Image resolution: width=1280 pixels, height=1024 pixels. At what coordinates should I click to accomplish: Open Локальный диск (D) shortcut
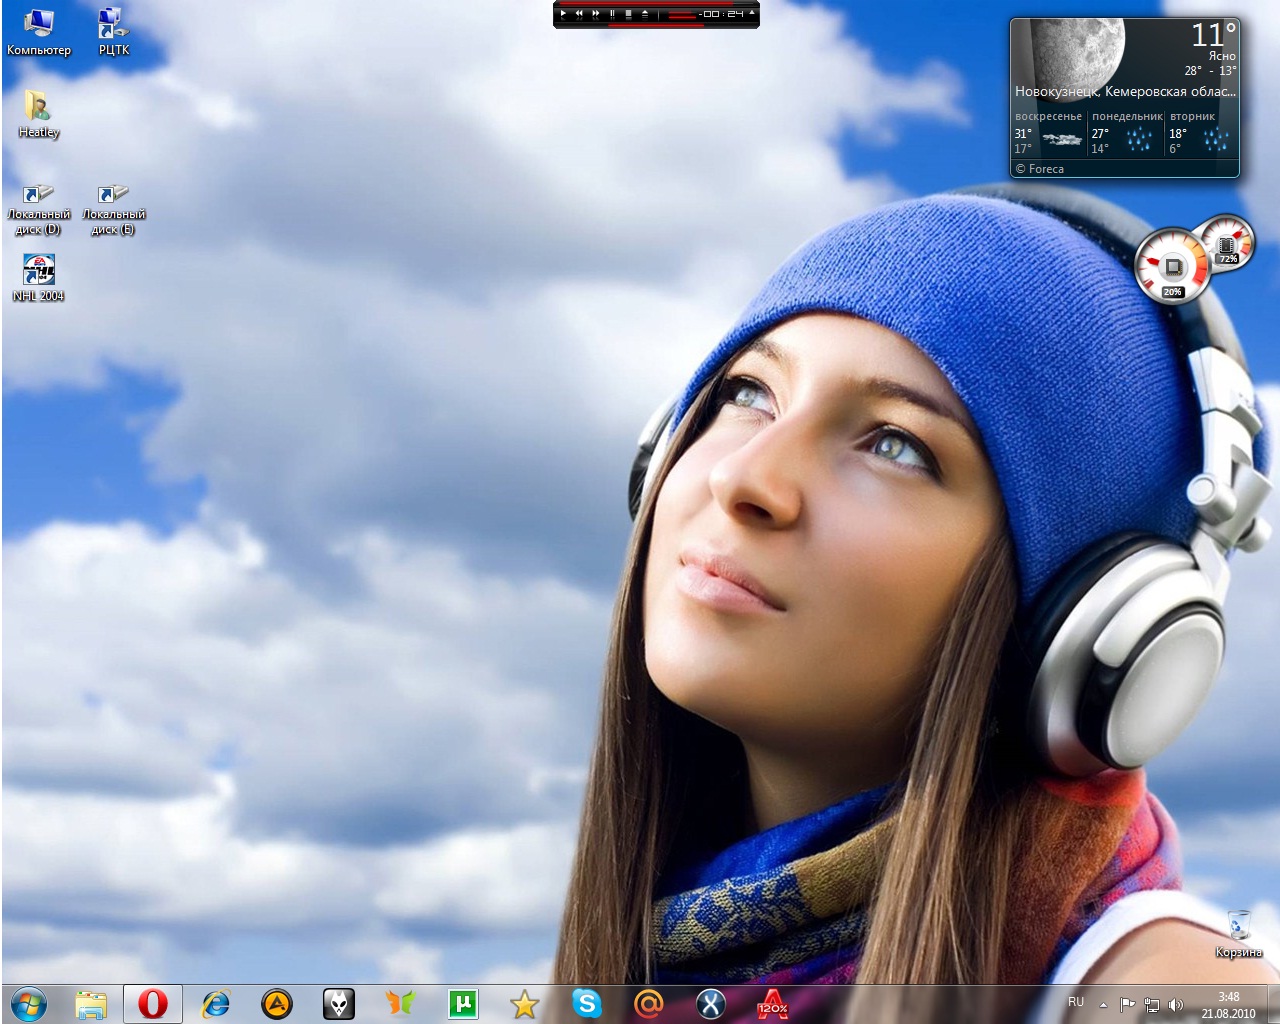pyautogui.click(x=38, y=210)
